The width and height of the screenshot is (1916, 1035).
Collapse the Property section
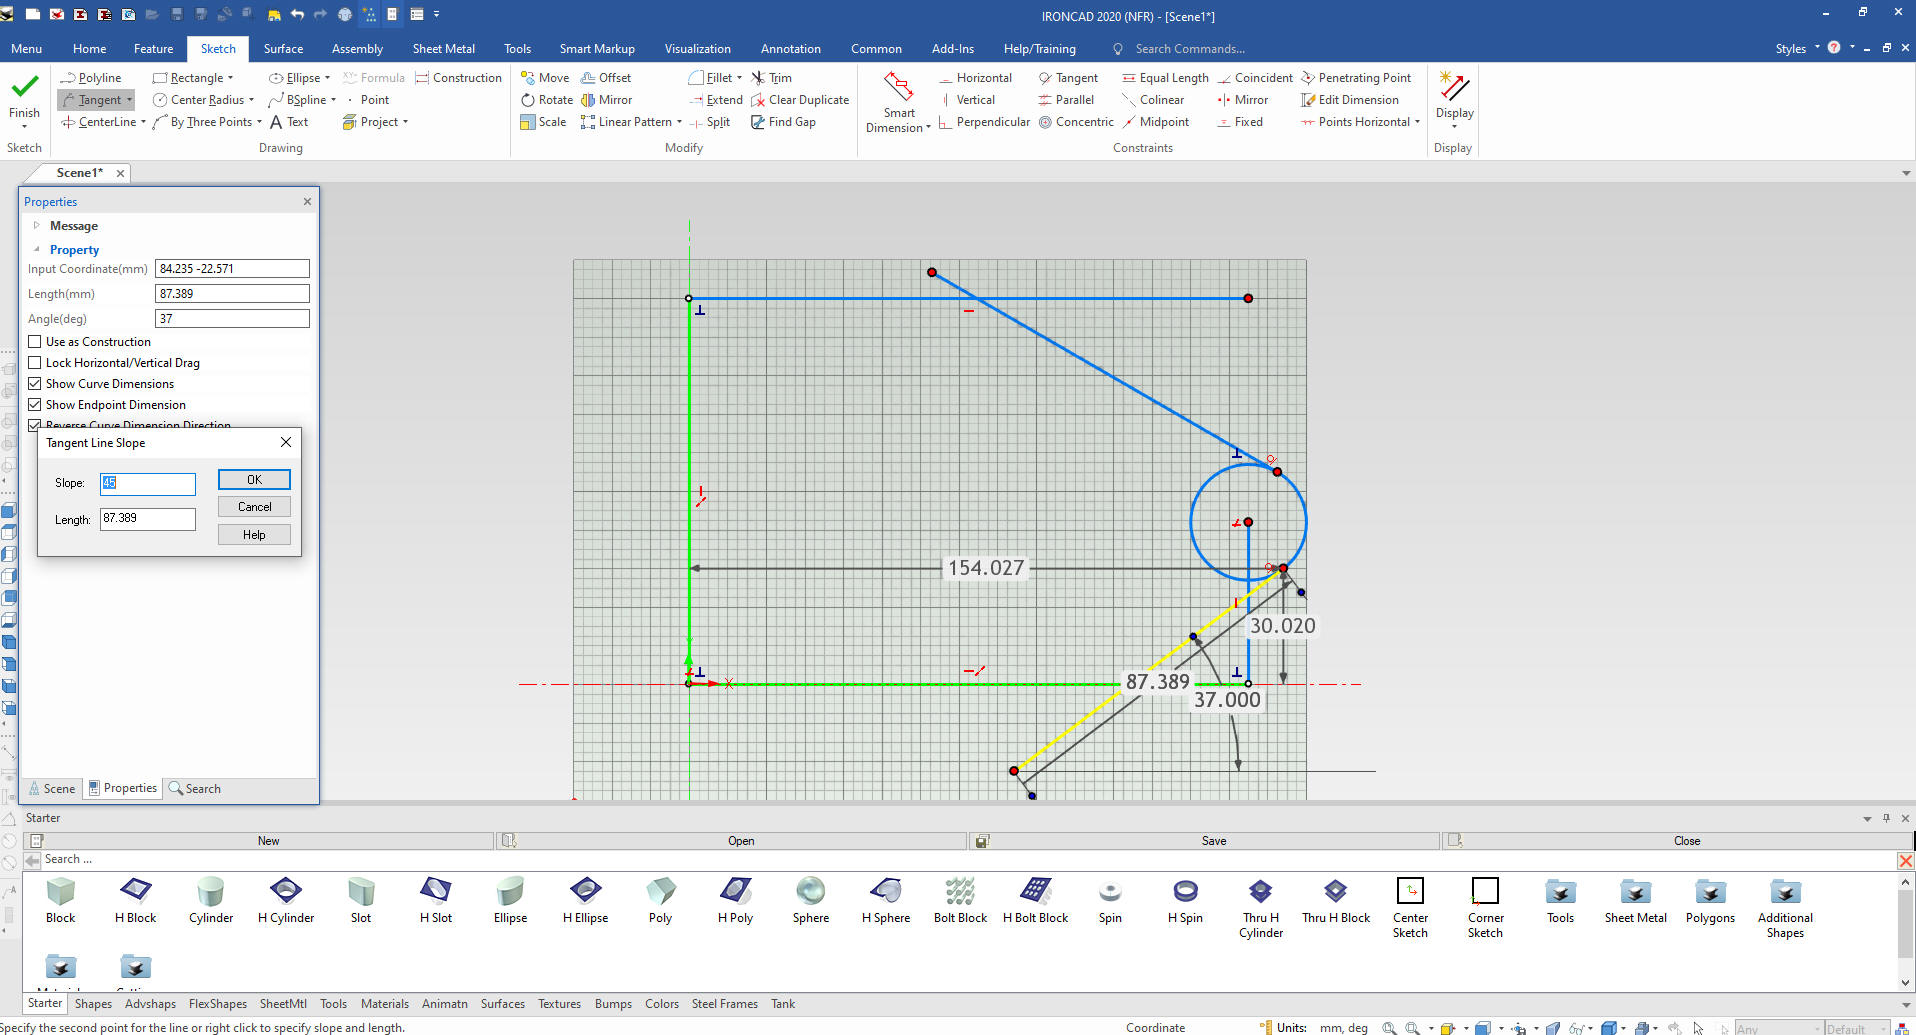(x=37, y=250)
